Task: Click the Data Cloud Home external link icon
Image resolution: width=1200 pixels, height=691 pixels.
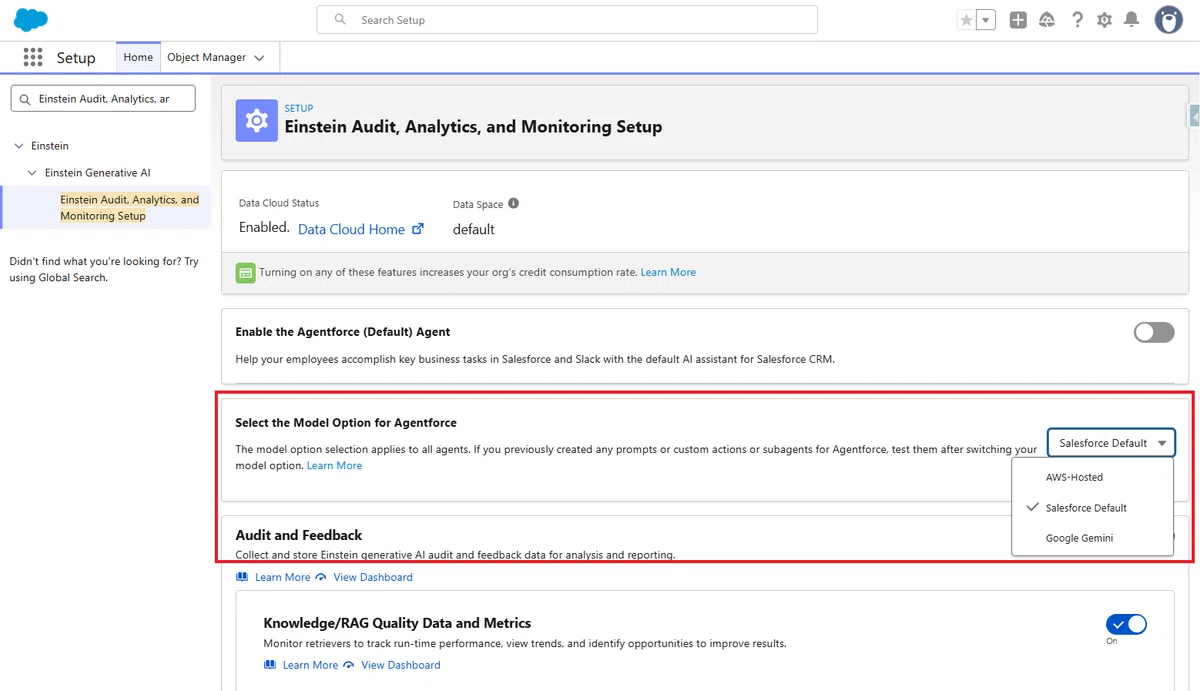Action: pyautogui.click(x=418, y=229)
